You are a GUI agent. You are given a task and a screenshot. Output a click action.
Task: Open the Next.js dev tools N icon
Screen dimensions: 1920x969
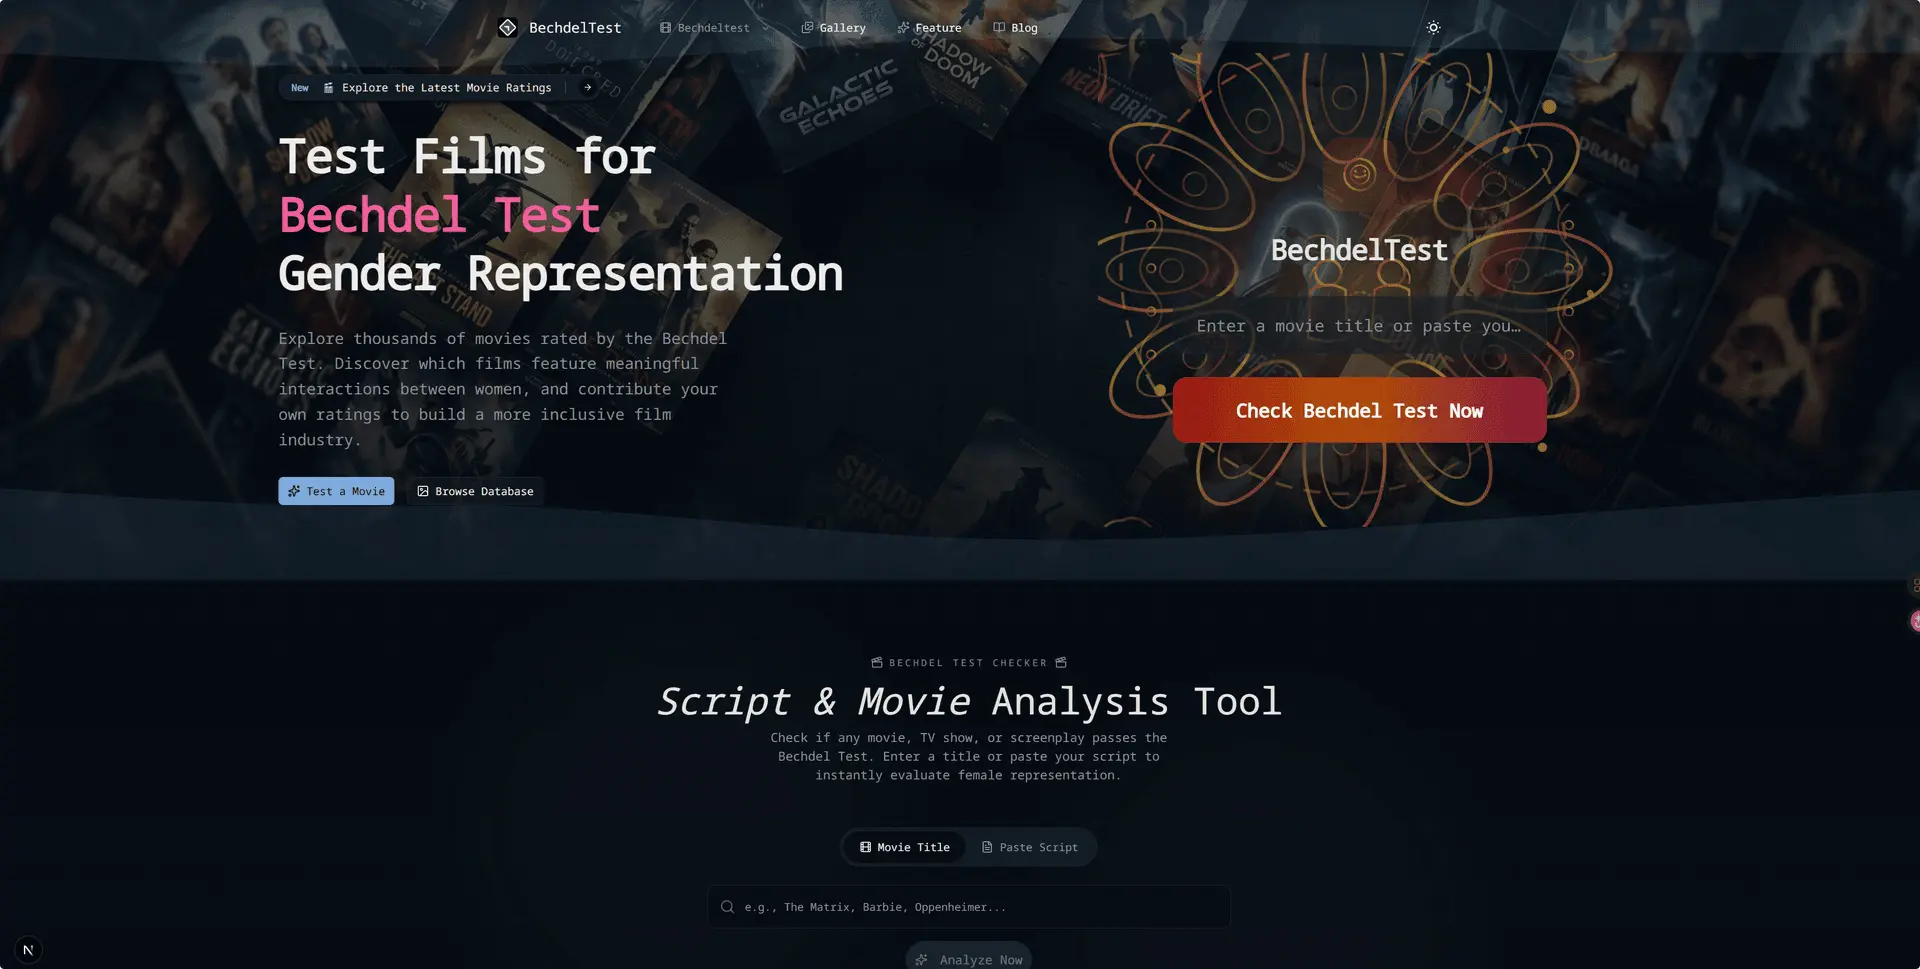[x=28, y=950]
